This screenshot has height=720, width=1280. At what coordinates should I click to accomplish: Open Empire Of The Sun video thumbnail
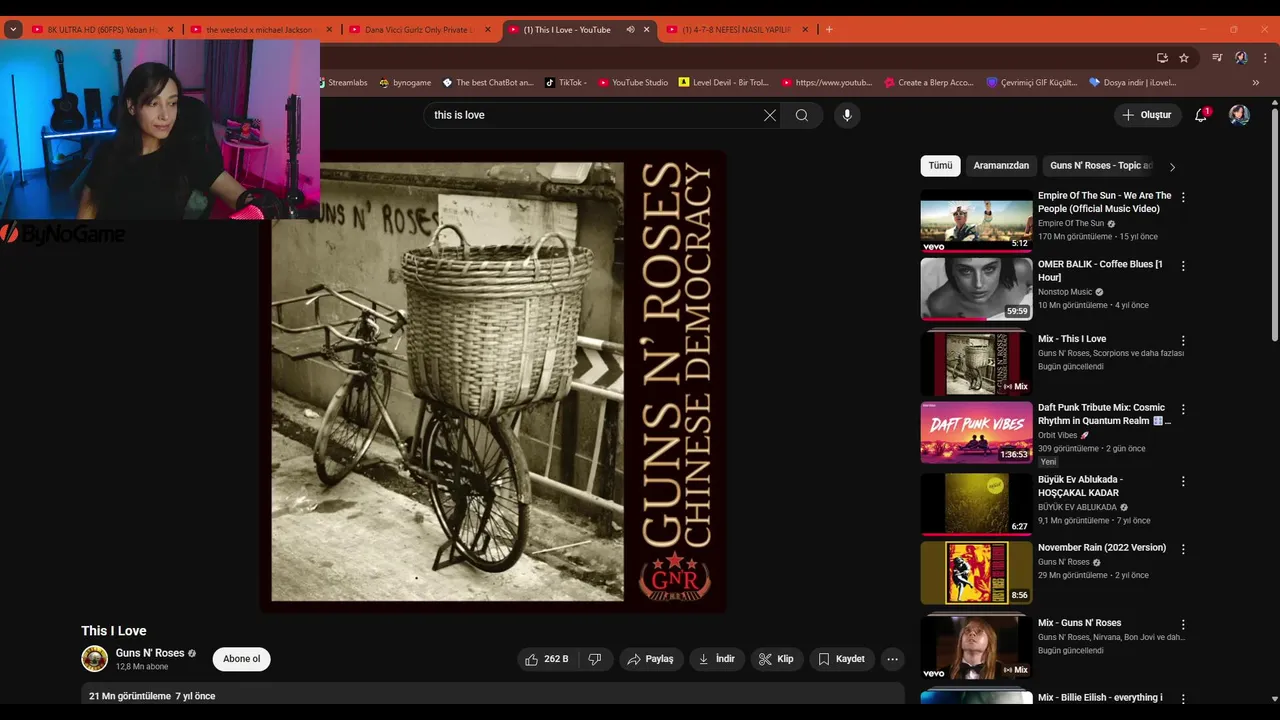(976, 221)
